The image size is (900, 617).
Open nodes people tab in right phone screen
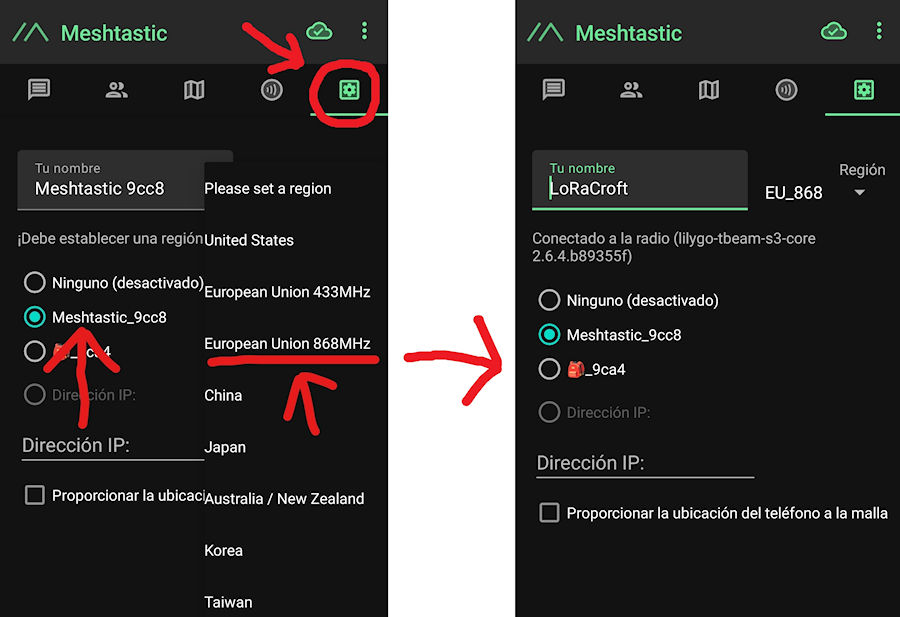point(631,90)
